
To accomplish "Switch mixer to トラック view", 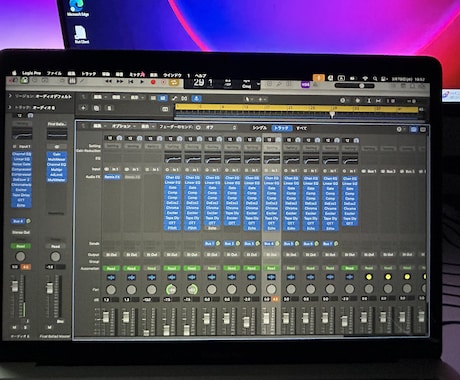I will [281, 128].
